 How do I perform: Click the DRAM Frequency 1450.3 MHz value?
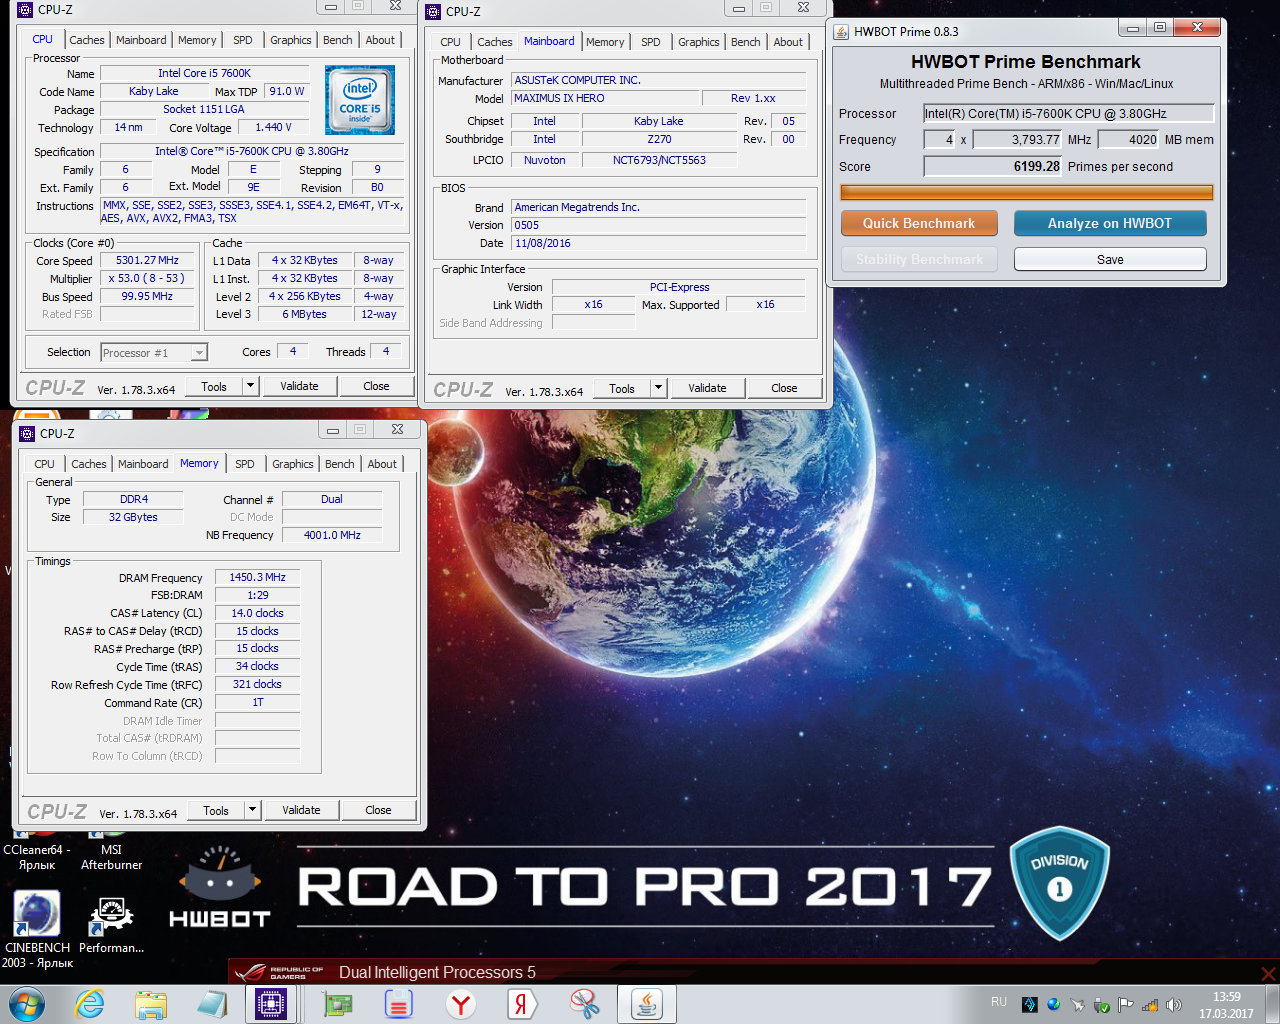[x=258, y=577]
